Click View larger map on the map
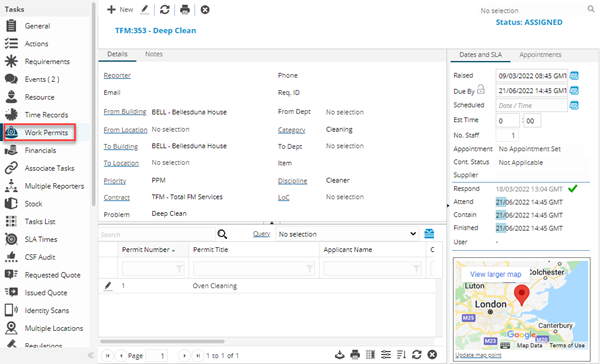 [x=496, y=274]
